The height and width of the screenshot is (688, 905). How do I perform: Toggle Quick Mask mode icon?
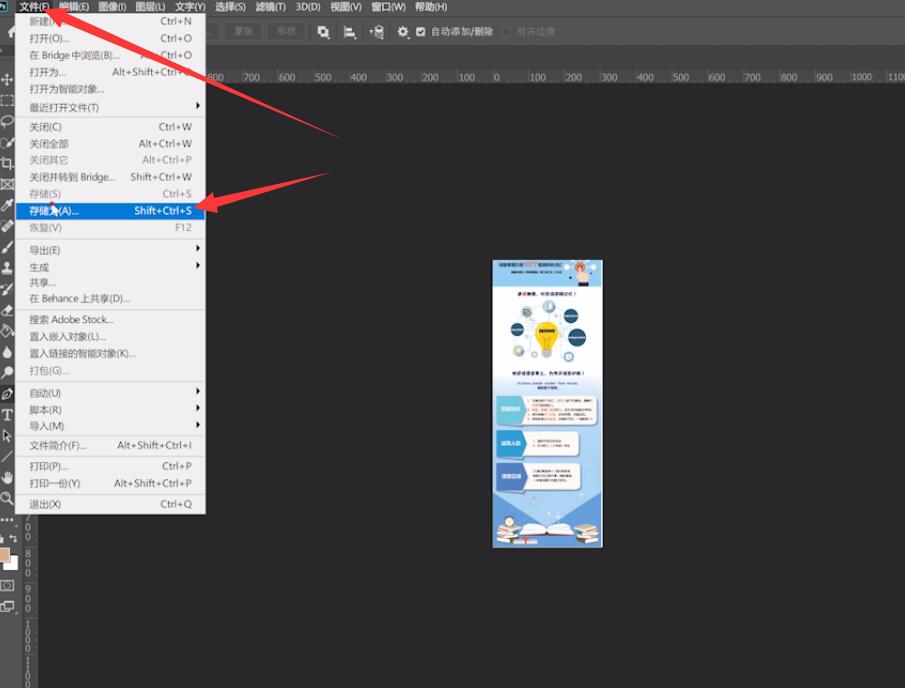[x=7, y=586]
